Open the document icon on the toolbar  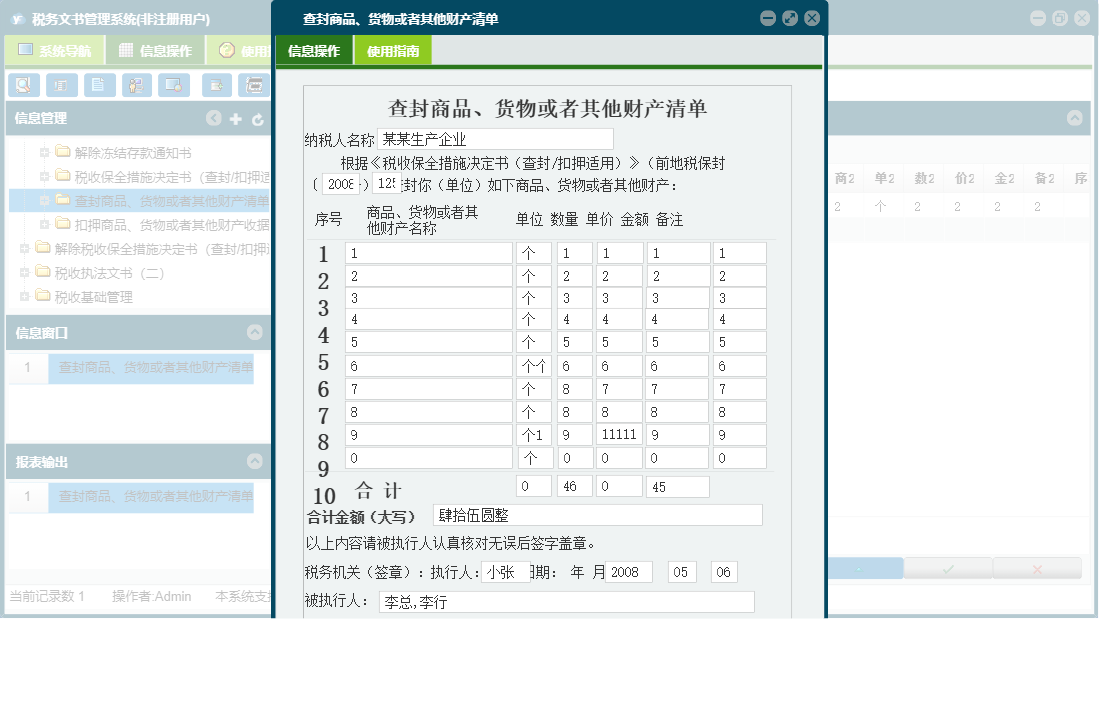click(99, 85)
